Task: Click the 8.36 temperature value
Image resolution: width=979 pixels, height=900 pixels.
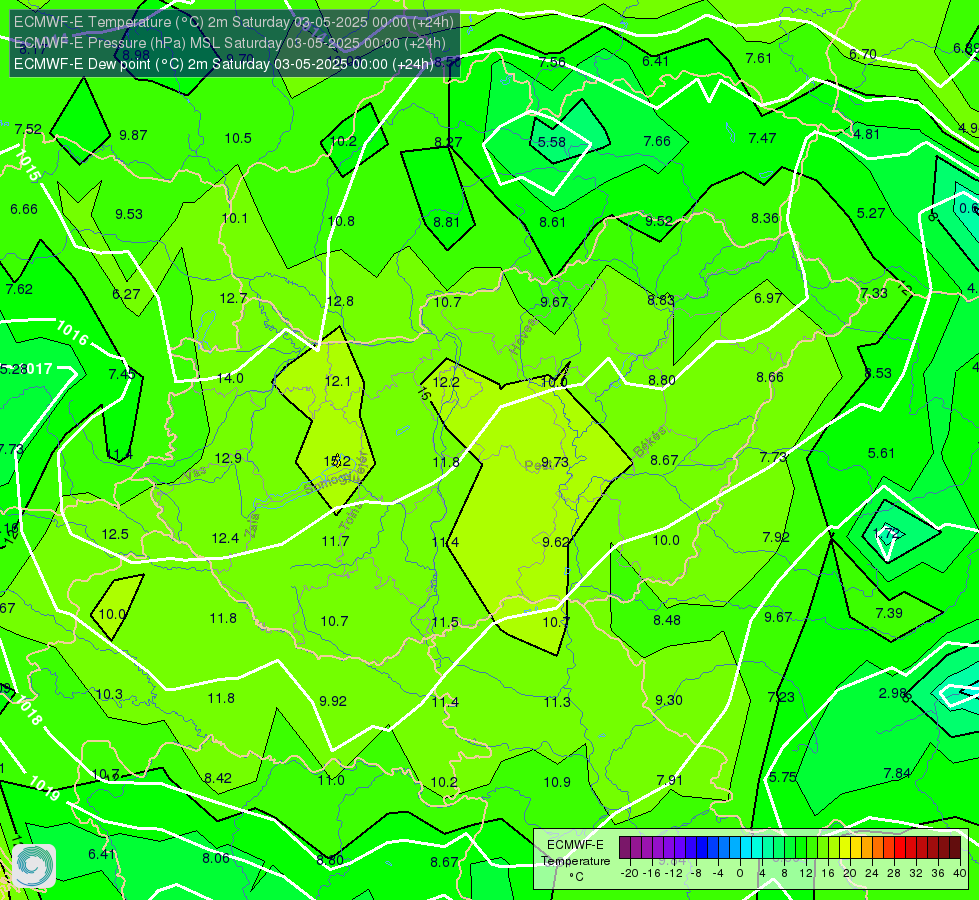Action: pyautogui.click(x=765, y=218)
